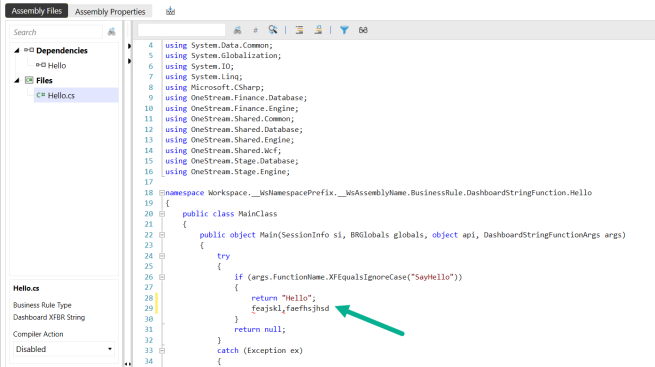Click the binoculars icon next to Search
The image size is (655, 367).
pos(111,32)
